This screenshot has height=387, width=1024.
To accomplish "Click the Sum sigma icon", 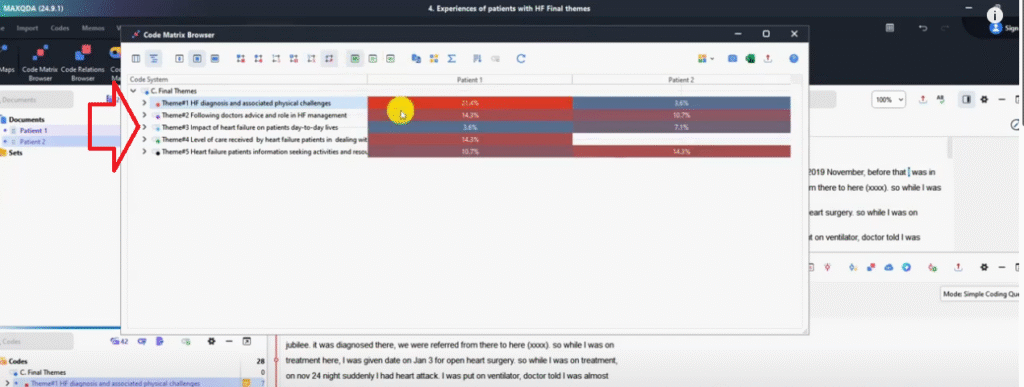I will (x=451, y=59).
